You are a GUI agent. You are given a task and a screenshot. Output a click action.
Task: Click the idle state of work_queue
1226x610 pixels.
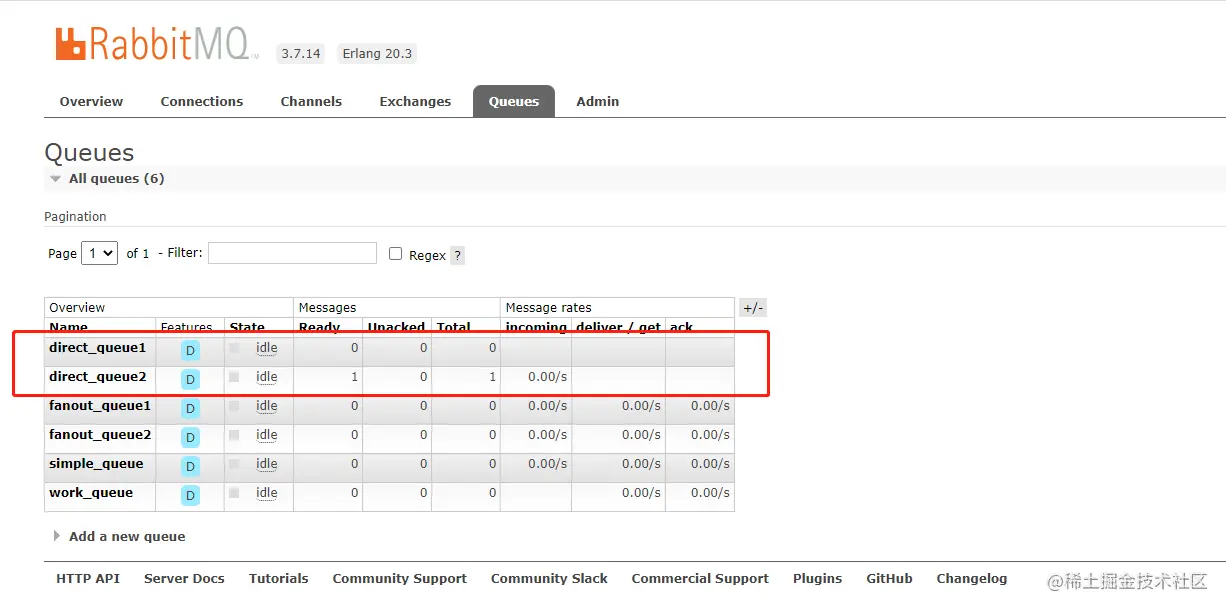coord(267,493)
